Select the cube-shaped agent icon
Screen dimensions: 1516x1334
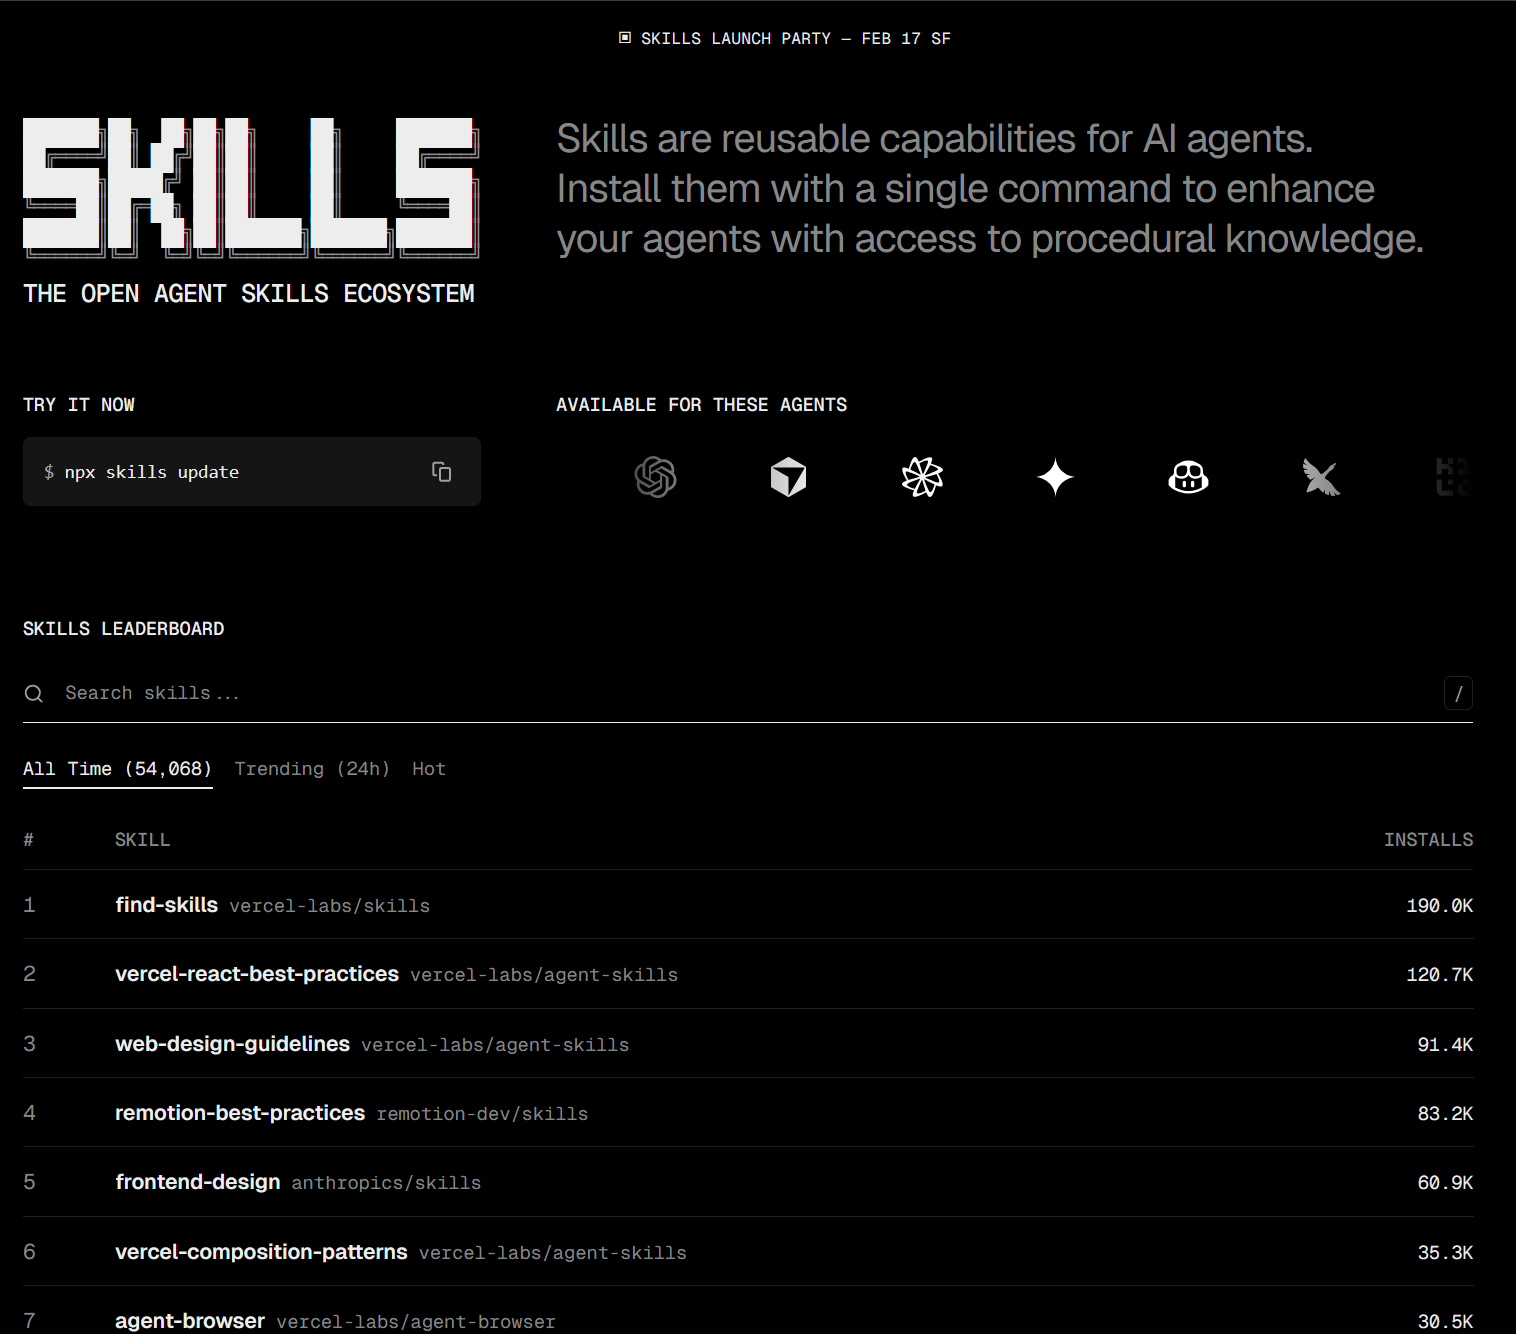pos(789,477)
